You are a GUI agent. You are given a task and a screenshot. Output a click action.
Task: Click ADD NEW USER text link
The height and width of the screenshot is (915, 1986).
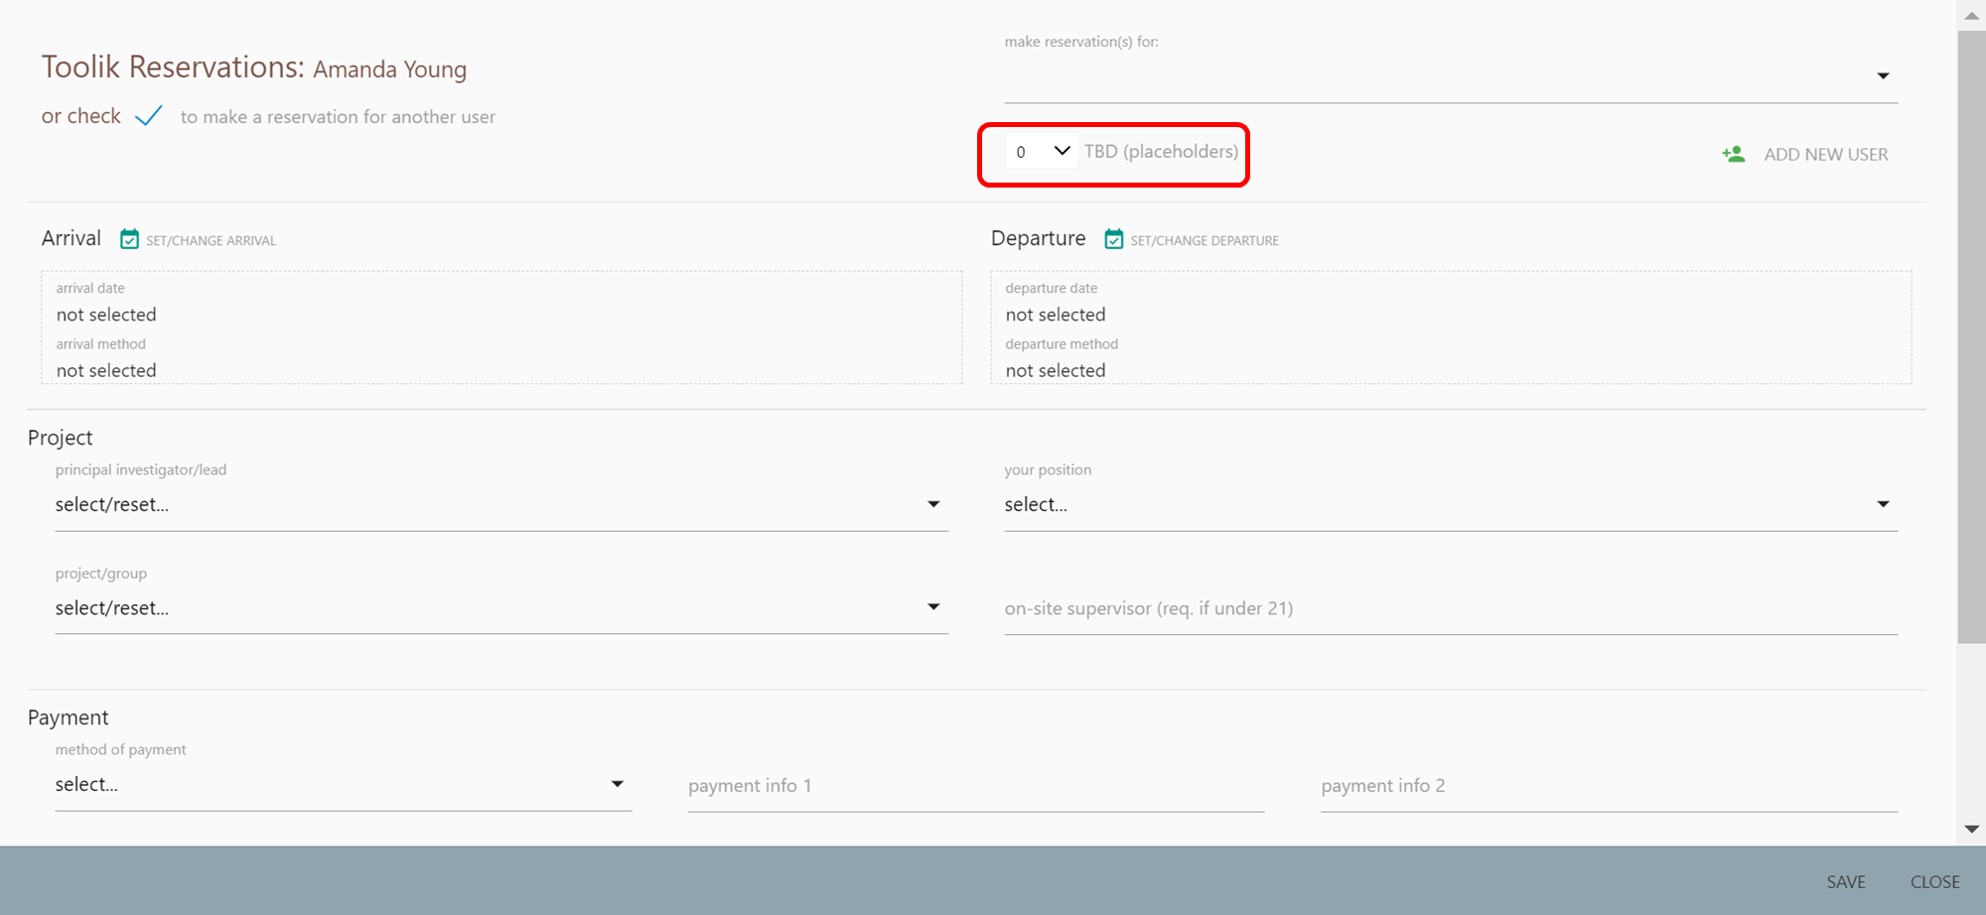pos(1825,154)
